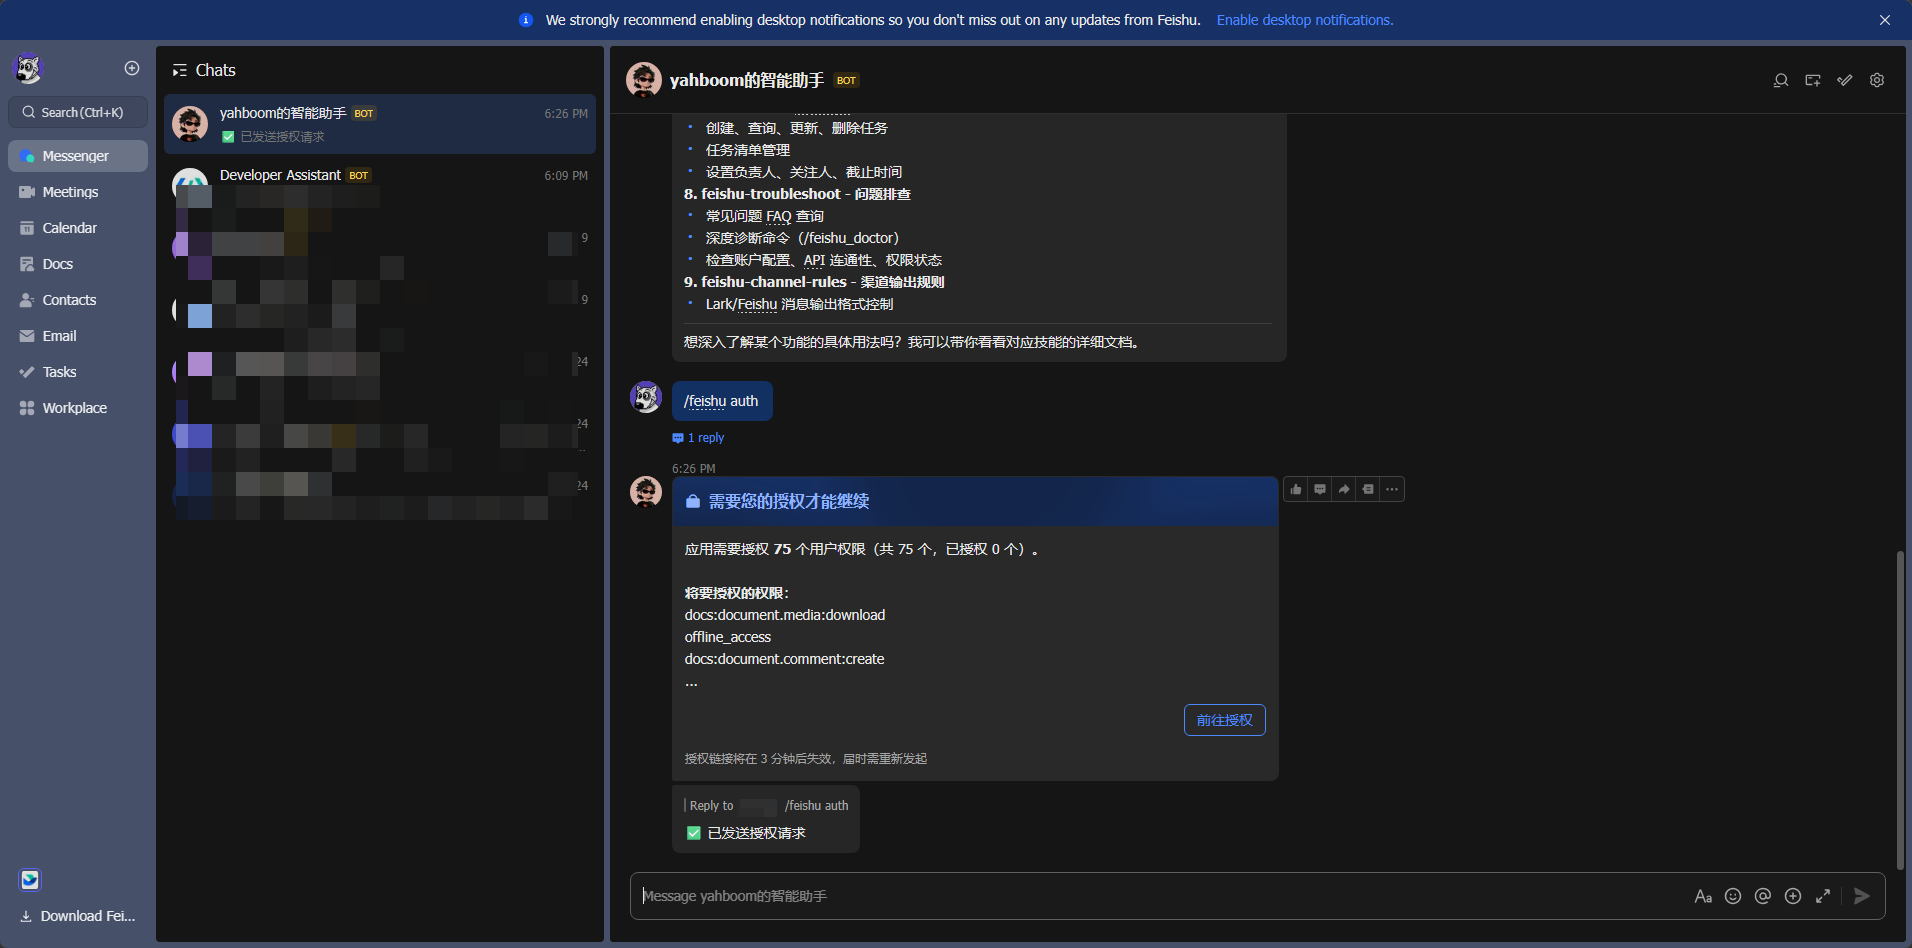
Task: Click the Docs icon in sidebar
Action: pyautogui.click(x=27, y=264)
